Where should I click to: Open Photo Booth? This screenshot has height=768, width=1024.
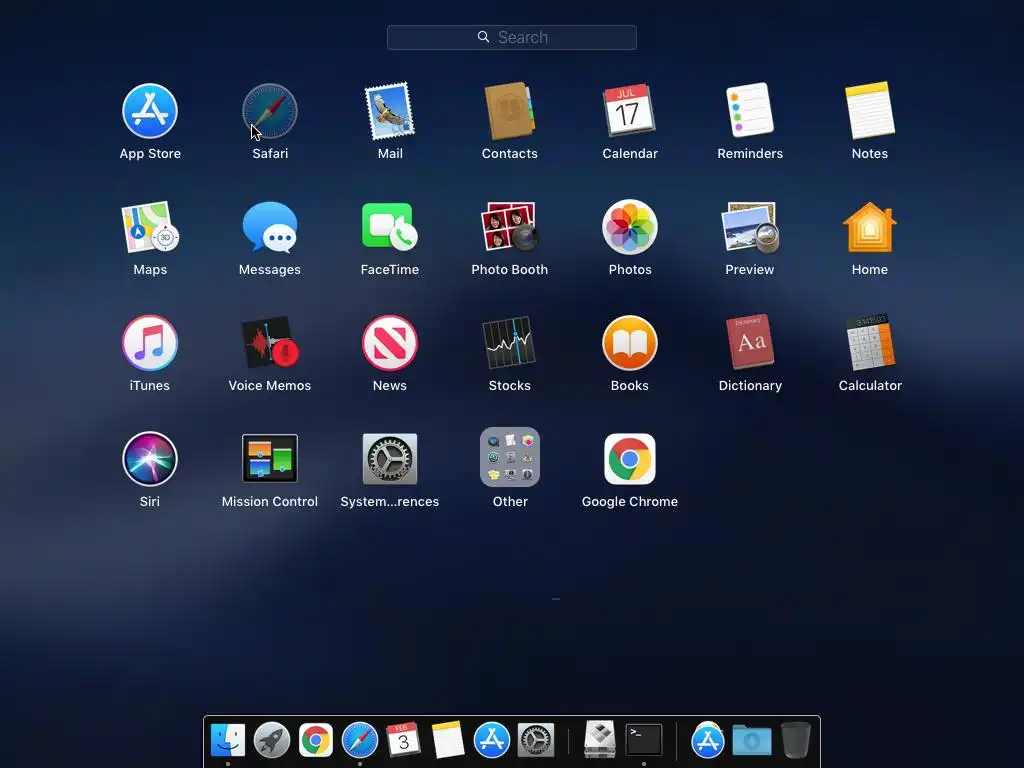tap(509, 227)
